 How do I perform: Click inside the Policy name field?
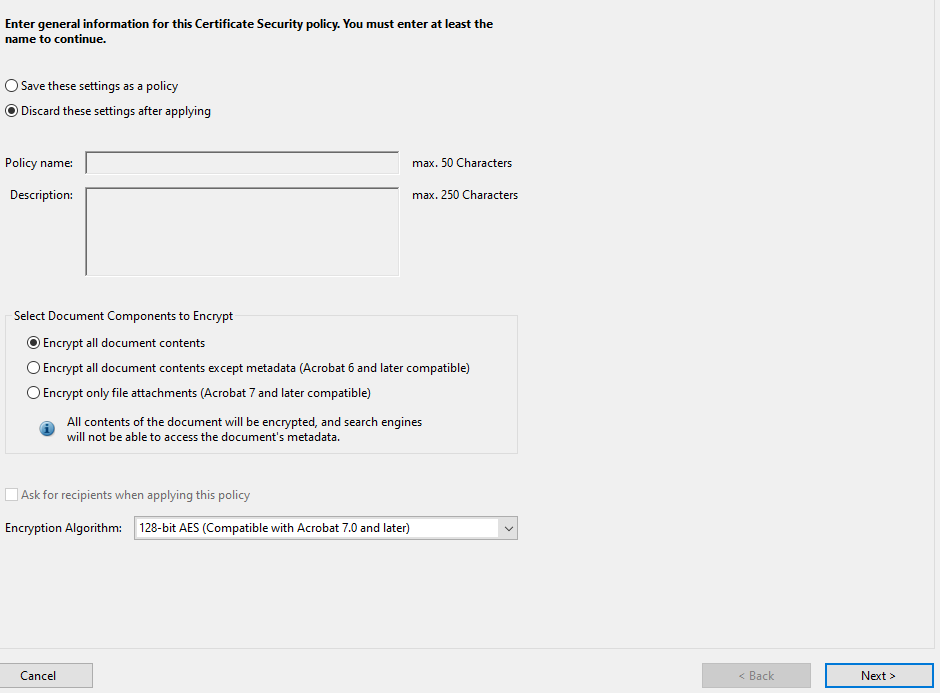coord(242,163)
